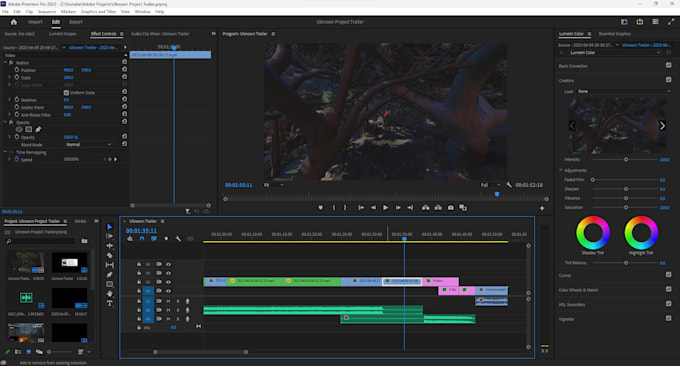Toggle Linked Selection in timeline
This screenshot has width=680, height=366.
(x=154, y=239)
